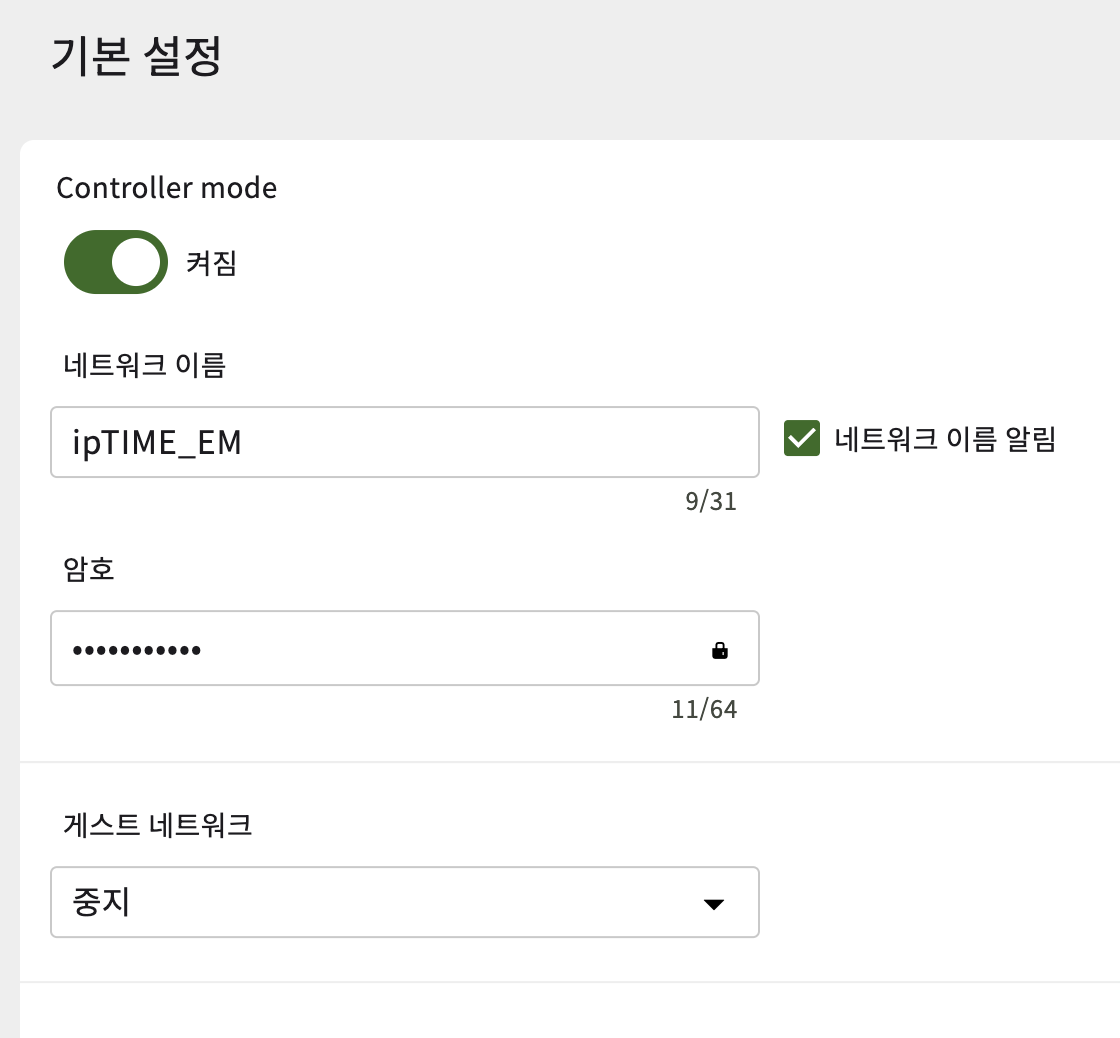Screen dimensions: 1120x1038
Task: Click the 기본 설정 page heading
Action: (136, 56)
